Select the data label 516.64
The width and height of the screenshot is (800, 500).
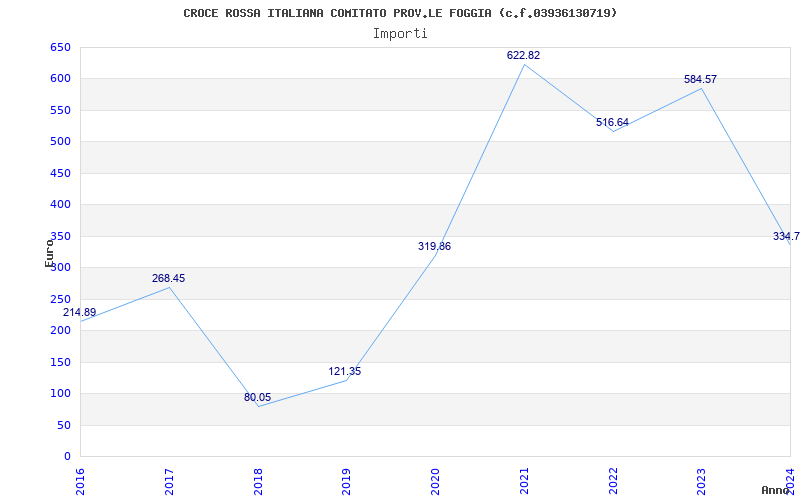tap(612, 122)
